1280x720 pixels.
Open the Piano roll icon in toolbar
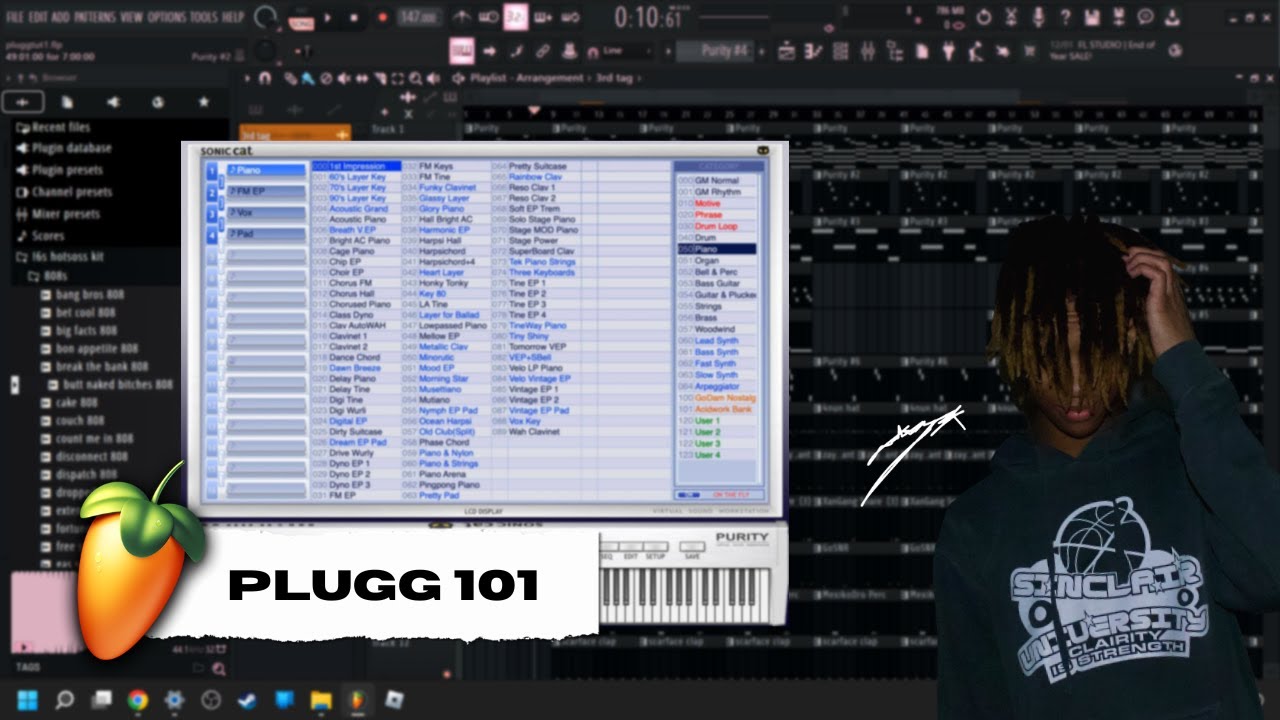[814, 51]
